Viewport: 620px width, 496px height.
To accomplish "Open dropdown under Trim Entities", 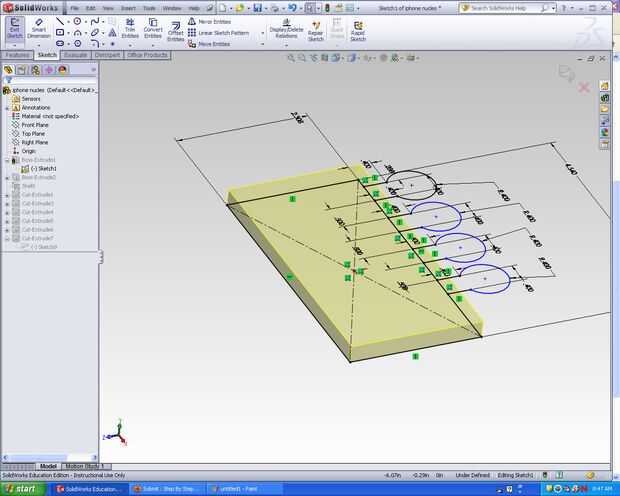I will pyautogui.click(x=130, y=45).
